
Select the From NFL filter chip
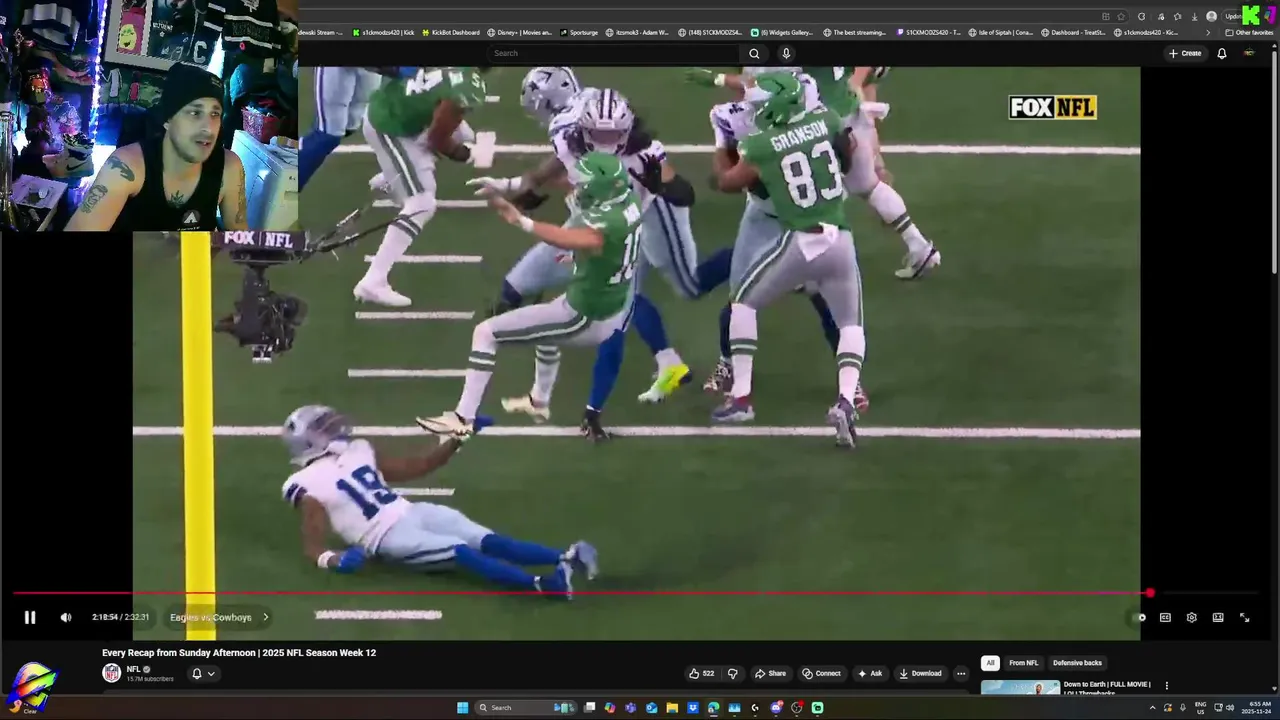[1023, 663]
